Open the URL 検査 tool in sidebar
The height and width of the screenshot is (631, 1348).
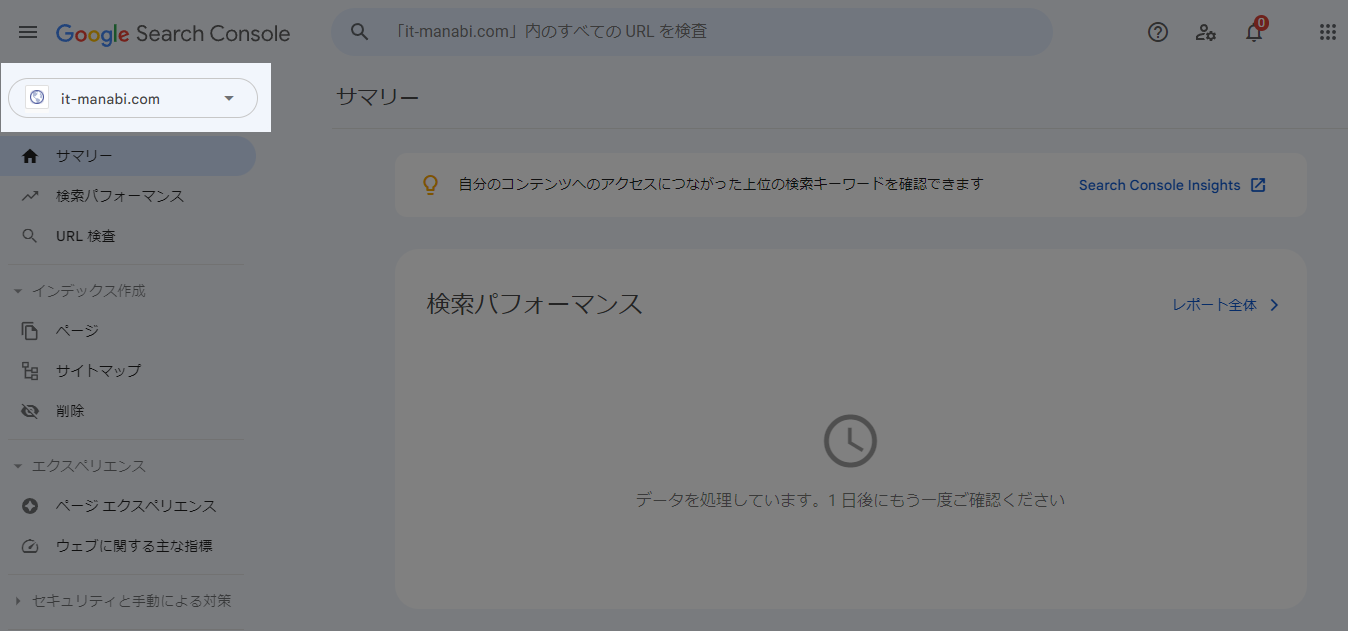point(86,235)
